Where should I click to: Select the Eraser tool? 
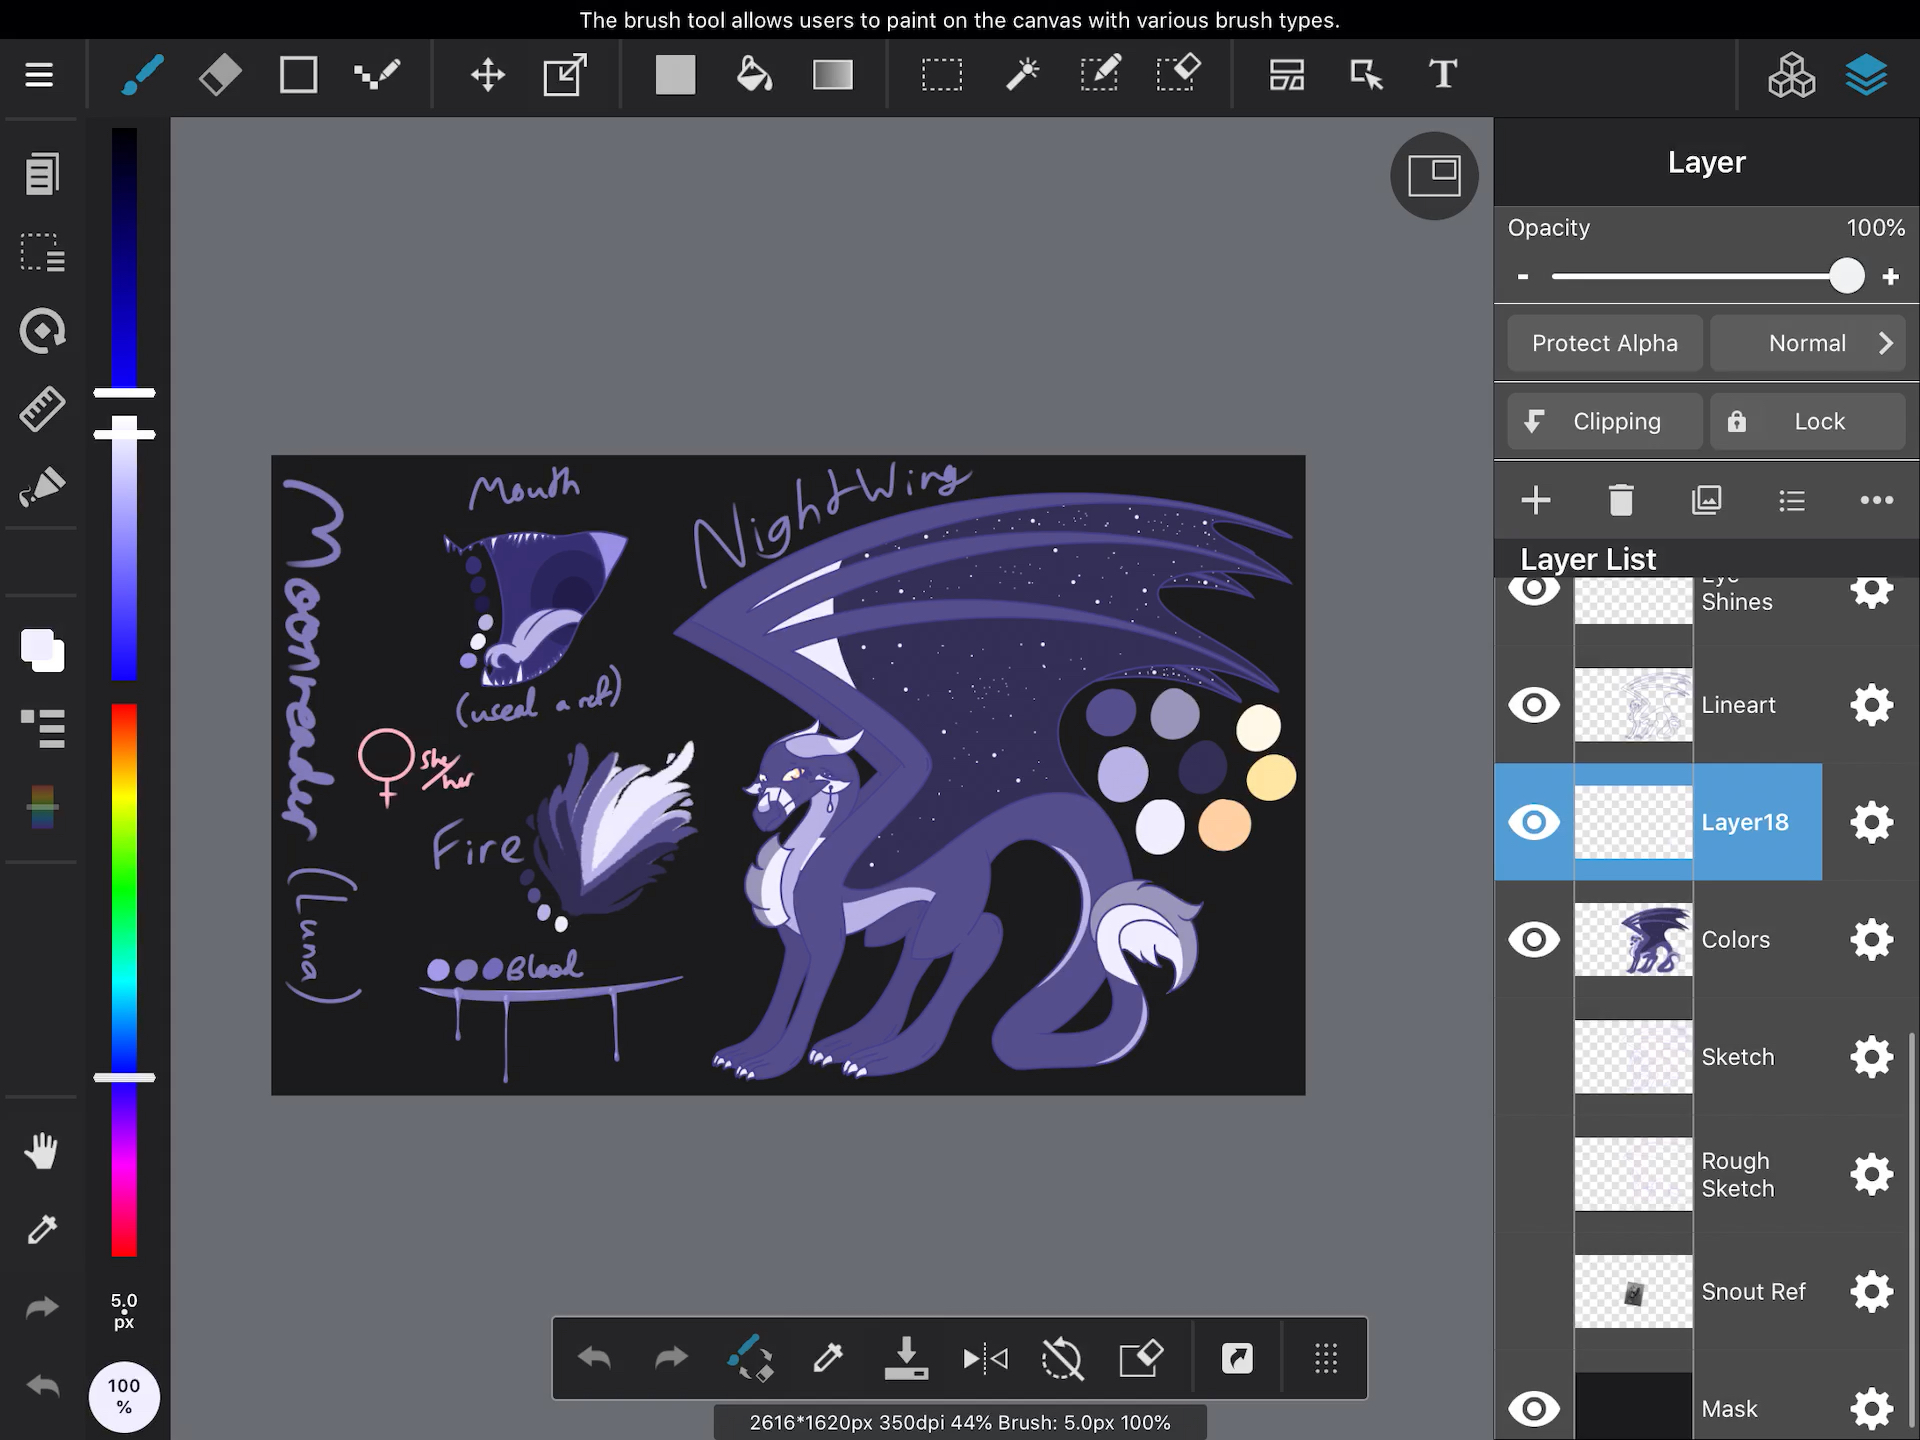220,75
